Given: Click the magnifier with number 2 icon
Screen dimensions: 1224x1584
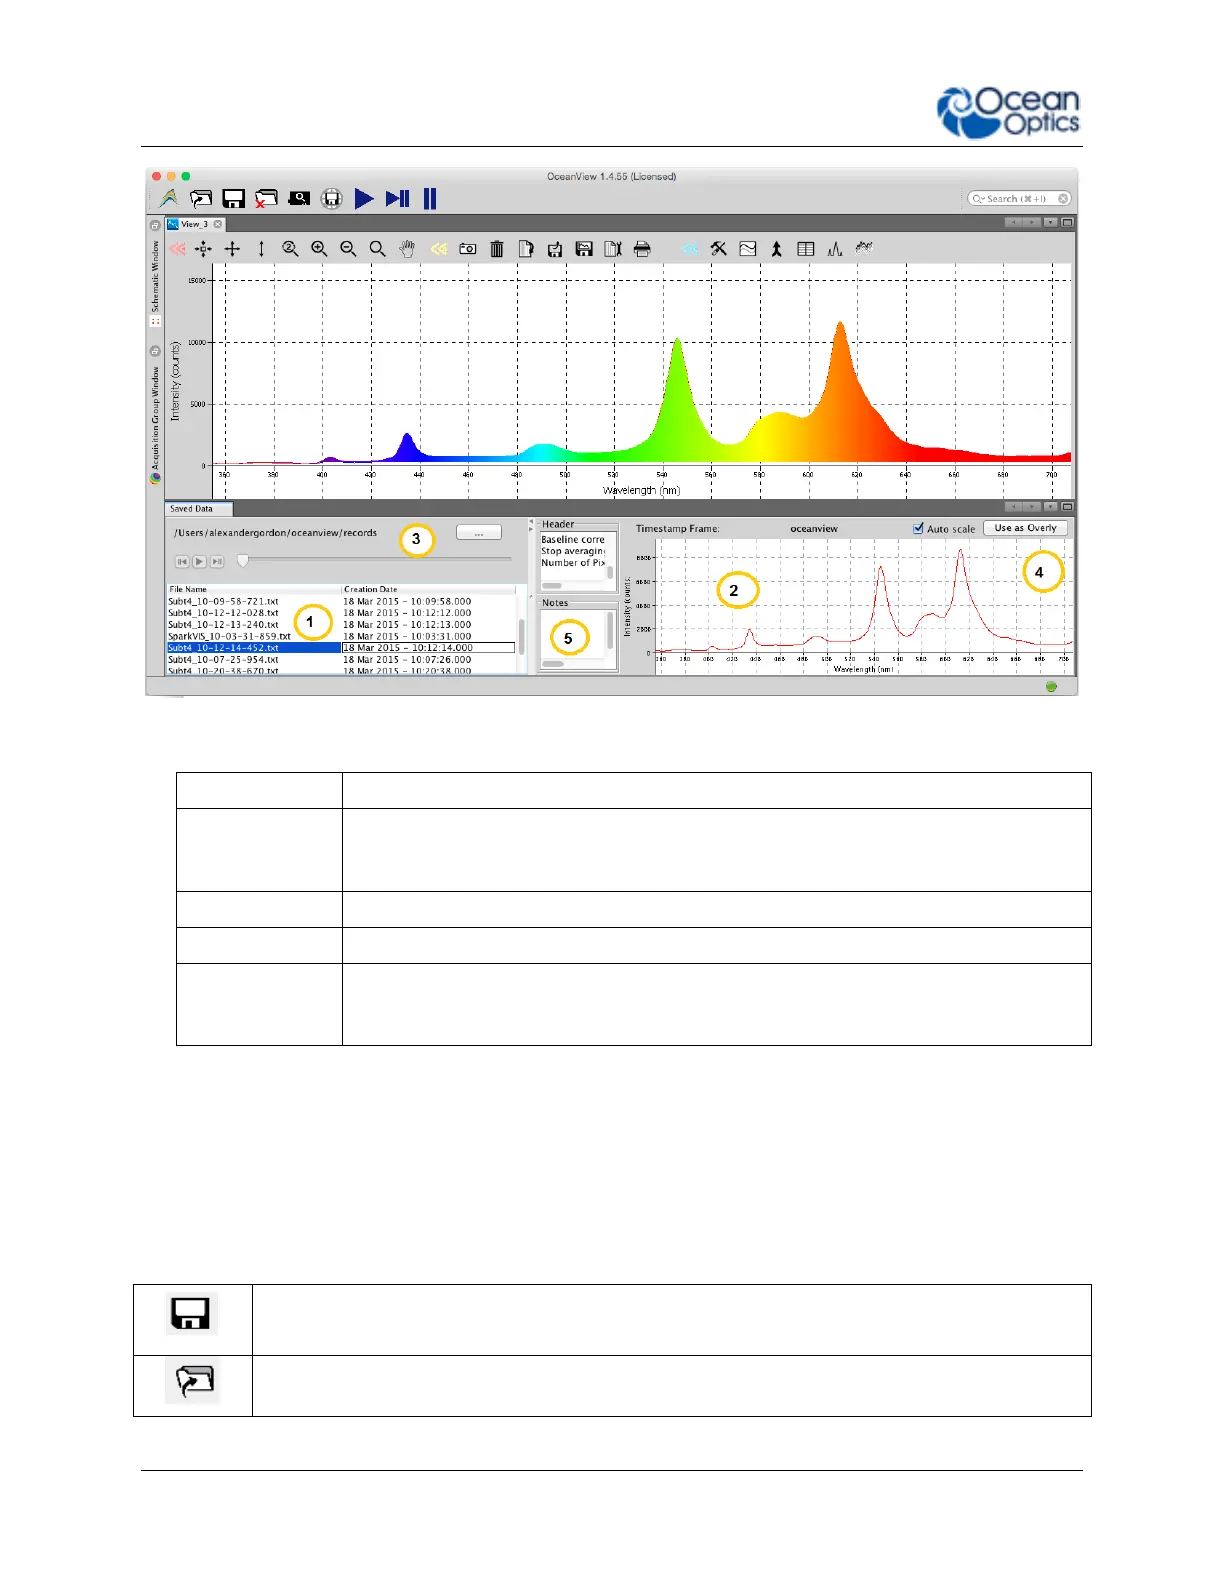Looking at the screenshot, I should (x=290, y=249).
